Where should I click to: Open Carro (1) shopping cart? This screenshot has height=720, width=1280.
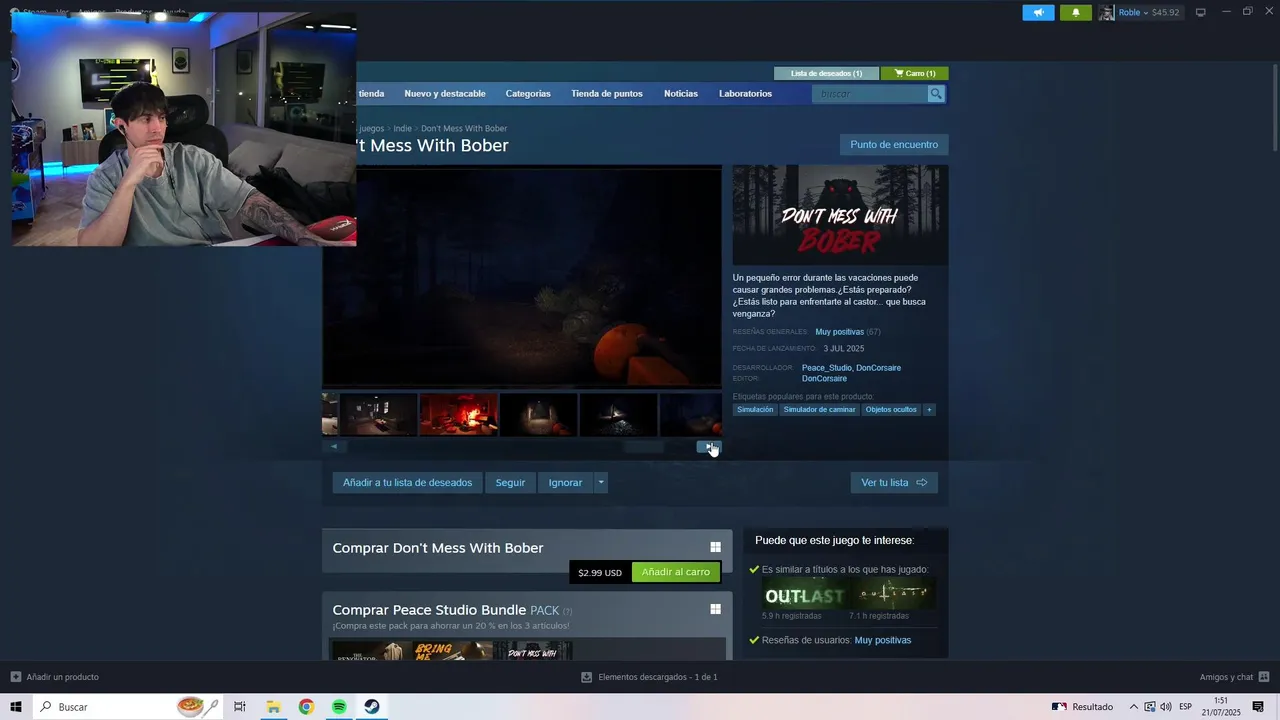point(915,73)
